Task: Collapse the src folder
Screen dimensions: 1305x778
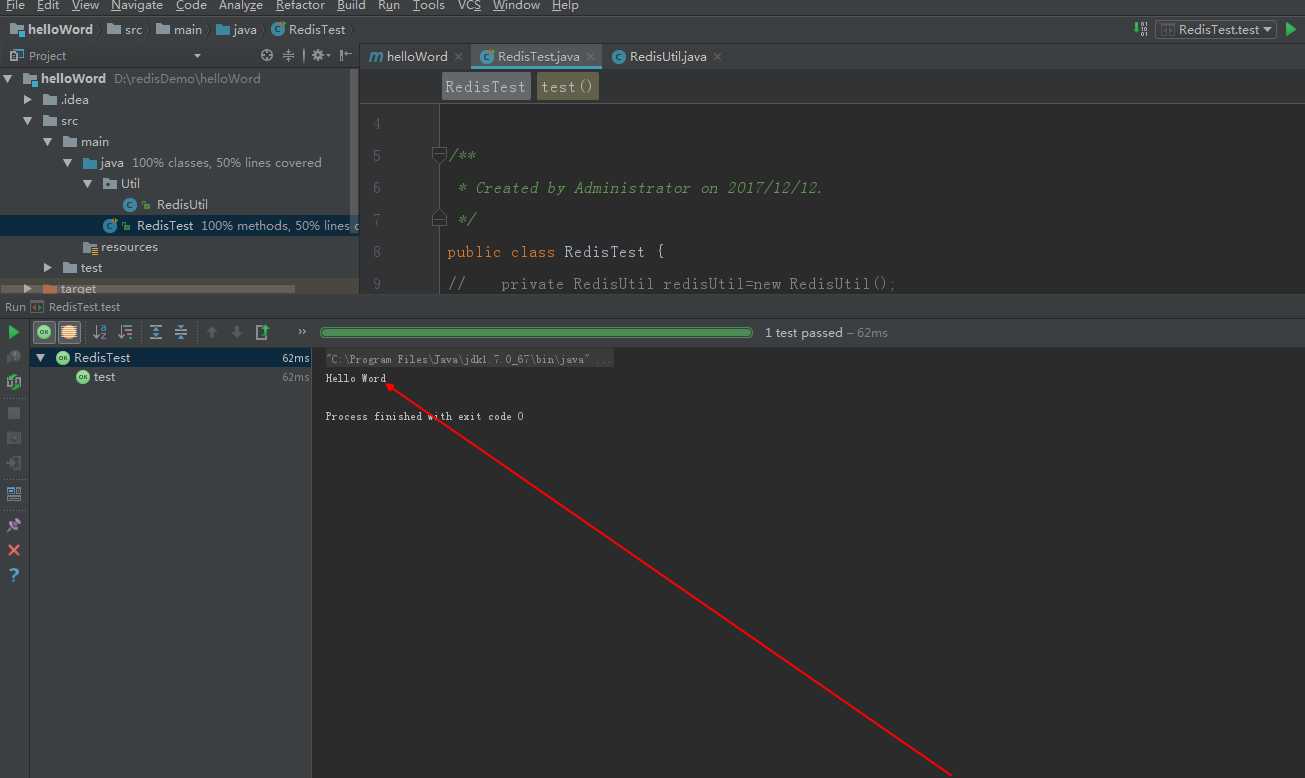Action: [x=28, y=120]
